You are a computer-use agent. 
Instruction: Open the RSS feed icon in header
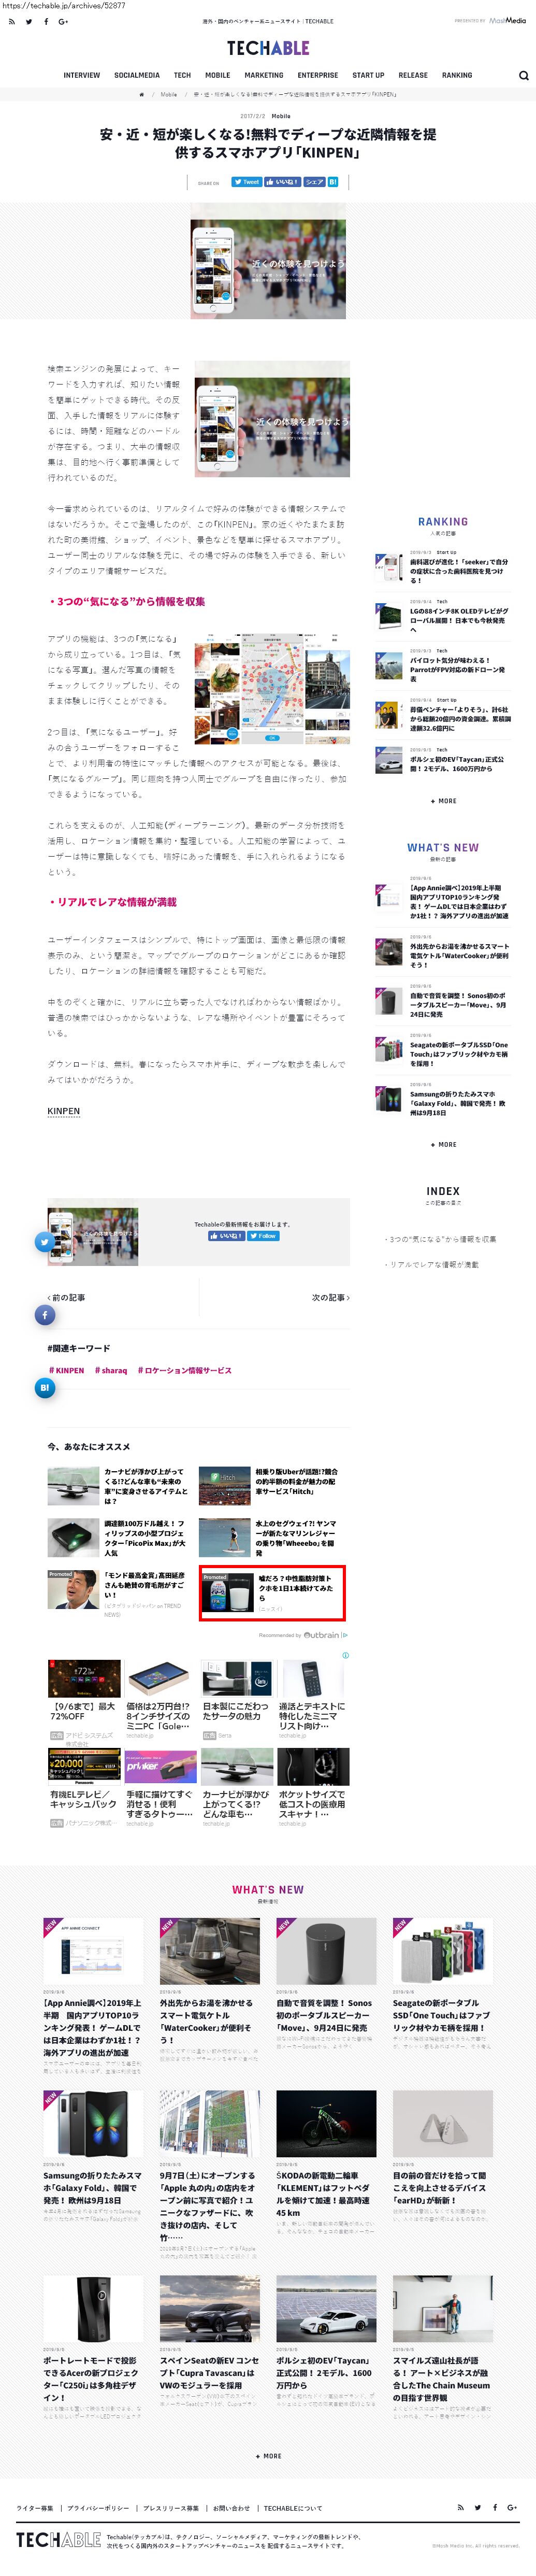[x=11, y=21]
